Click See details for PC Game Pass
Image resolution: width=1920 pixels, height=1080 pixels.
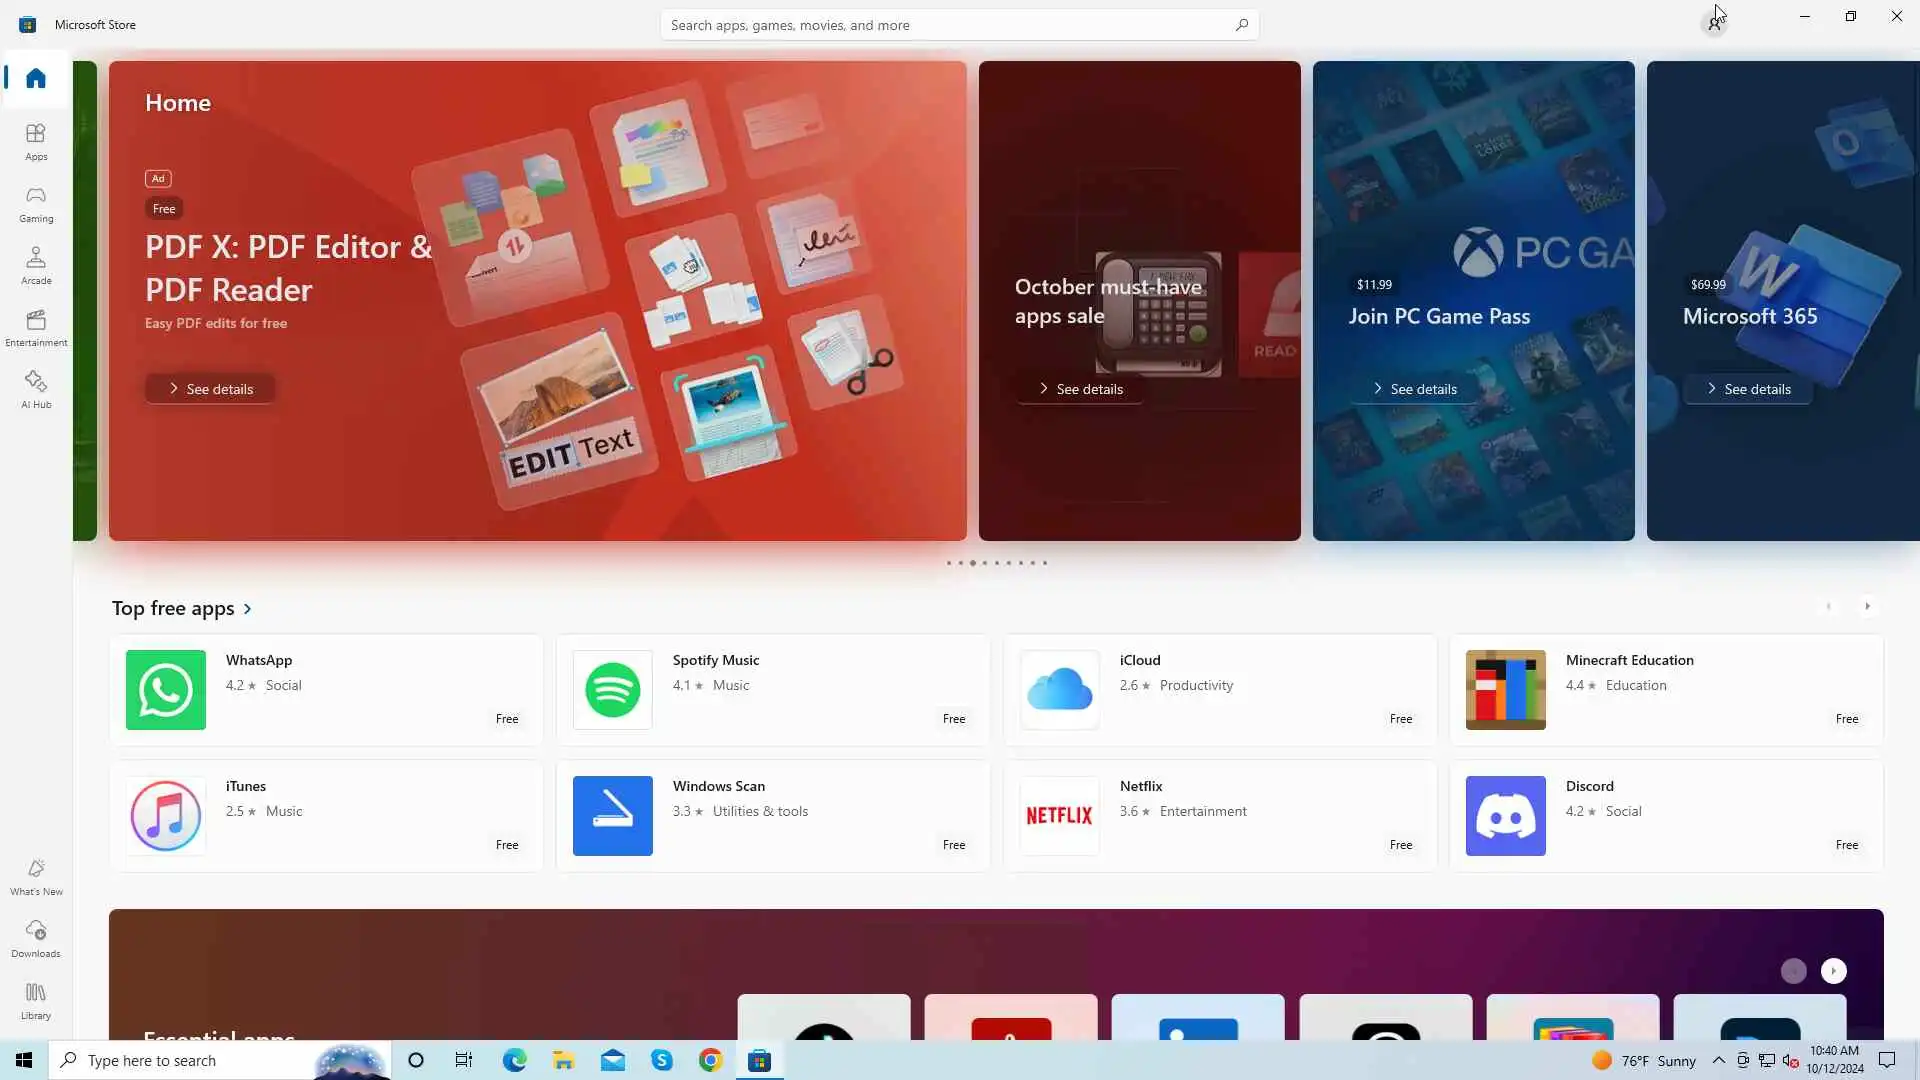[1414, 389]
